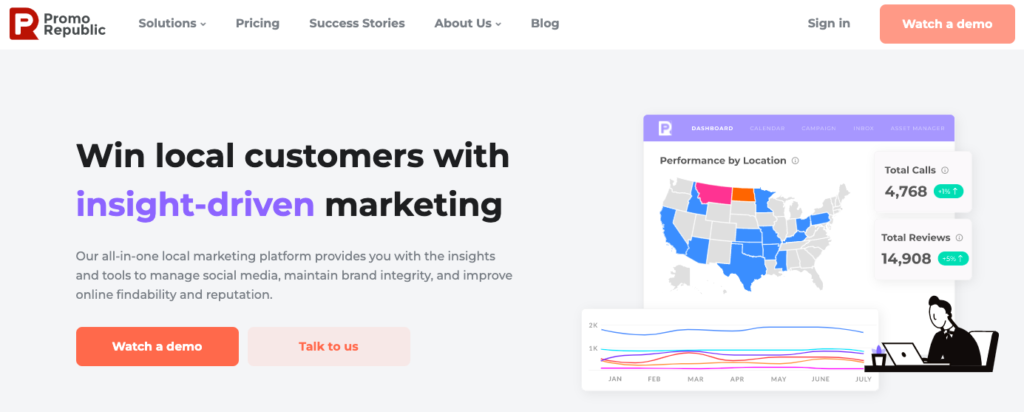This screenshot has height=412, width=1024.
Task: Click the +5% green badge under Total Reviews
Action: pos(953,259)
